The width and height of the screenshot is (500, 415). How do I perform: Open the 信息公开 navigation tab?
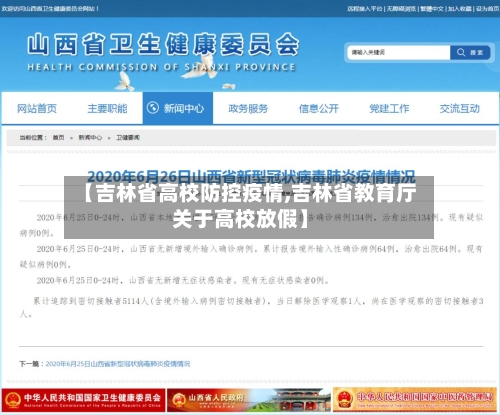319,108
